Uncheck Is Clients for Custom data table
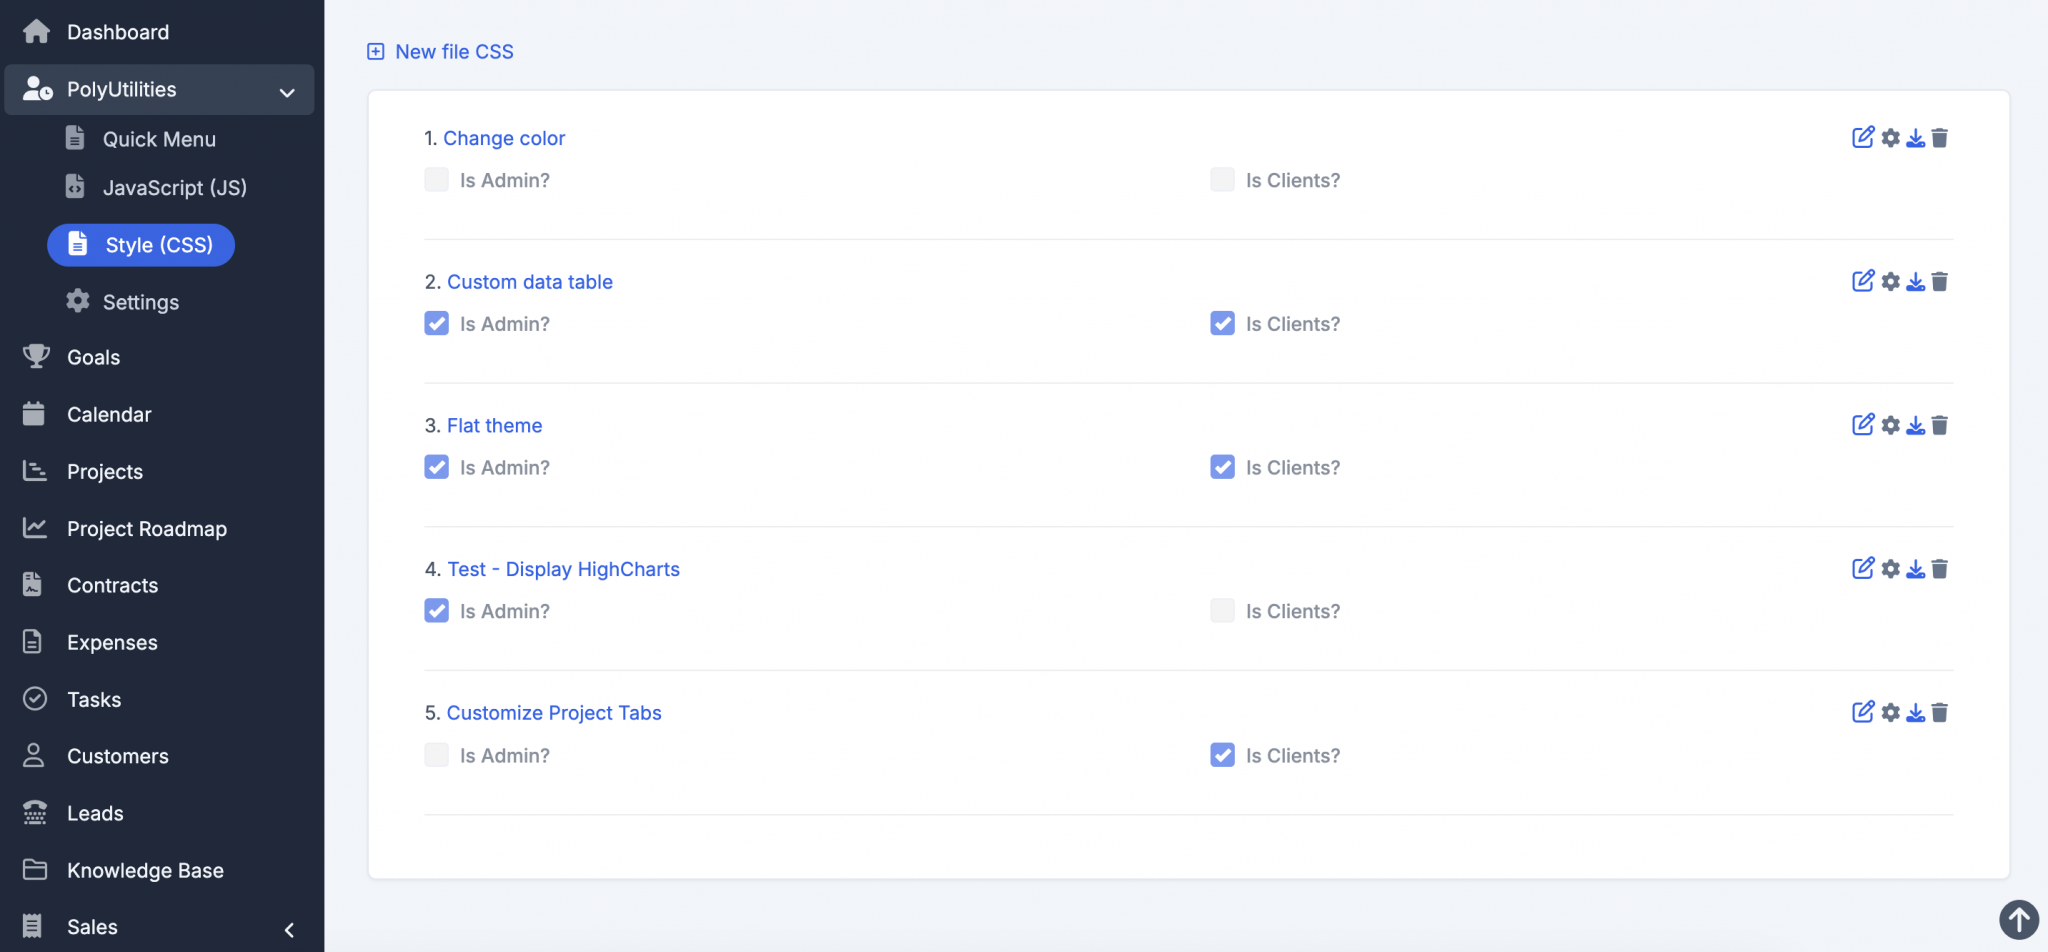The height and width of the screenshot is (952, 2048). coord(1222,324)
